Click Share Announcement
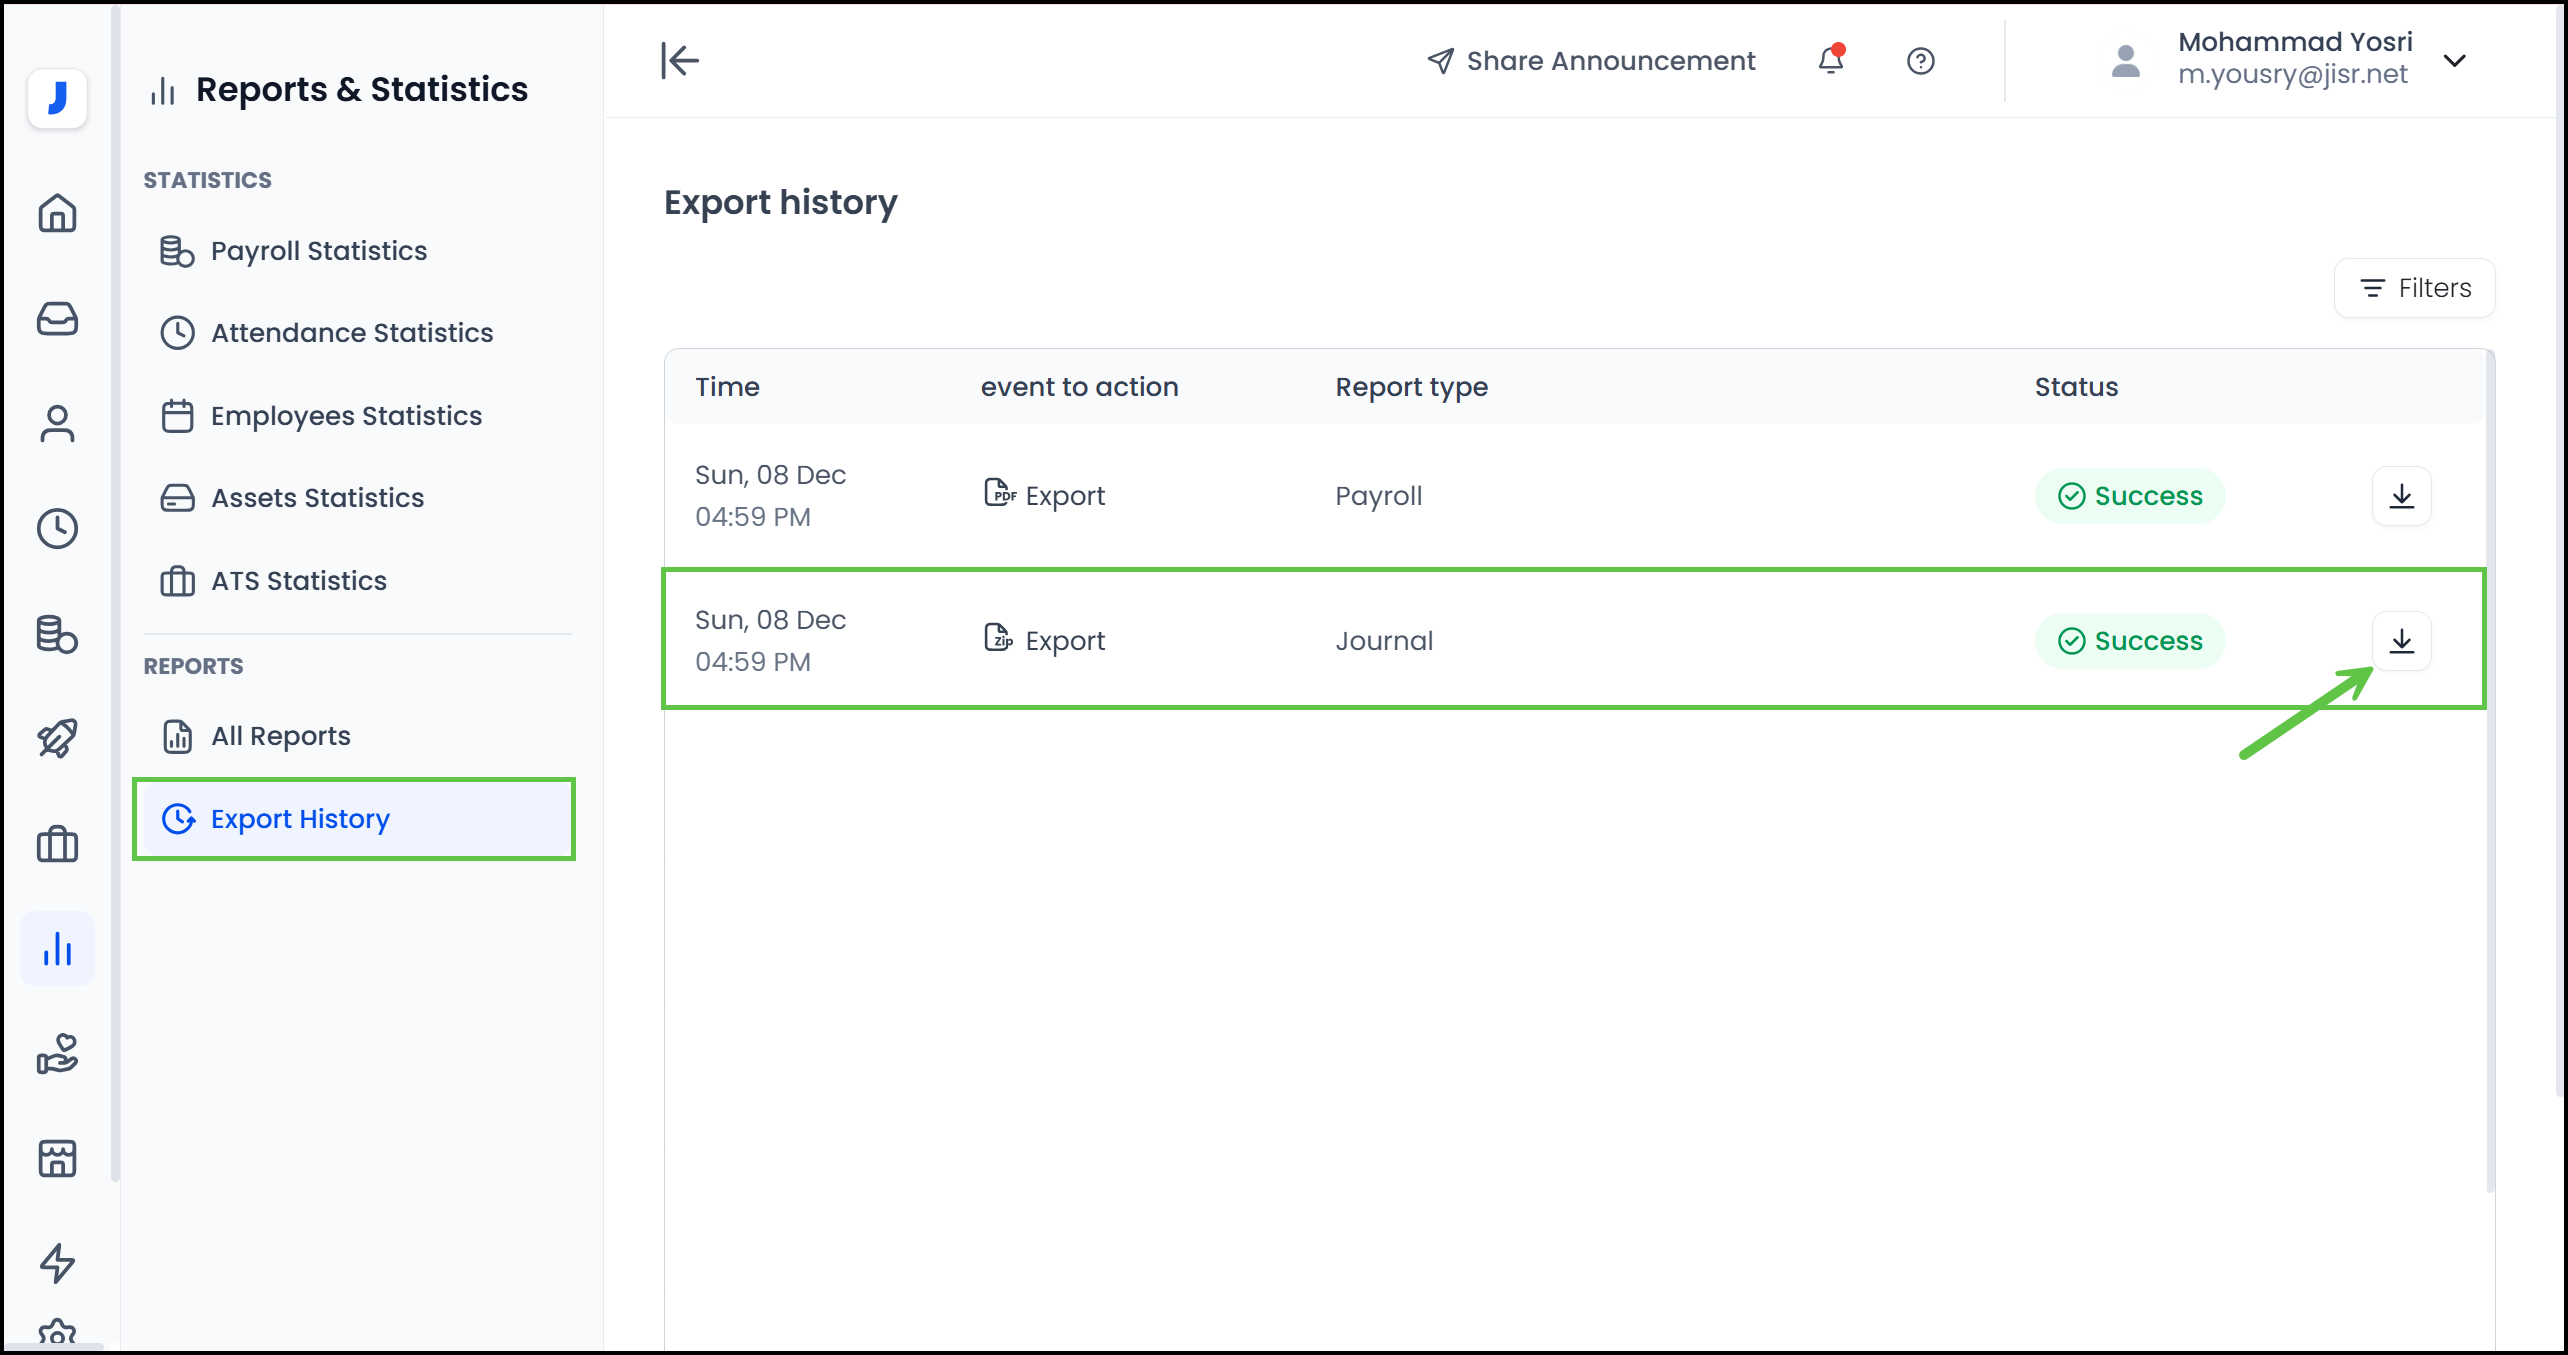The height and width of the screenshot is (1355, 2568). pyautogui.click(x=1590, y=61)
